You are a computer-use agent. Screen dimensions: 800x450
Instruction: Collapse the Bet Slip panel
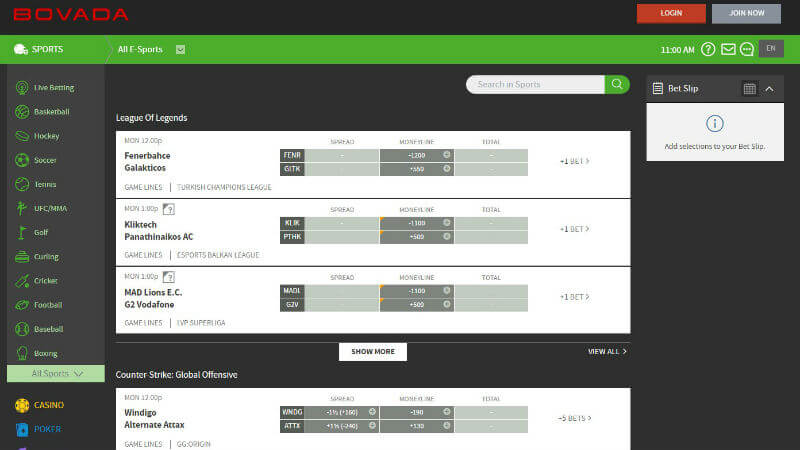[769, 89]
